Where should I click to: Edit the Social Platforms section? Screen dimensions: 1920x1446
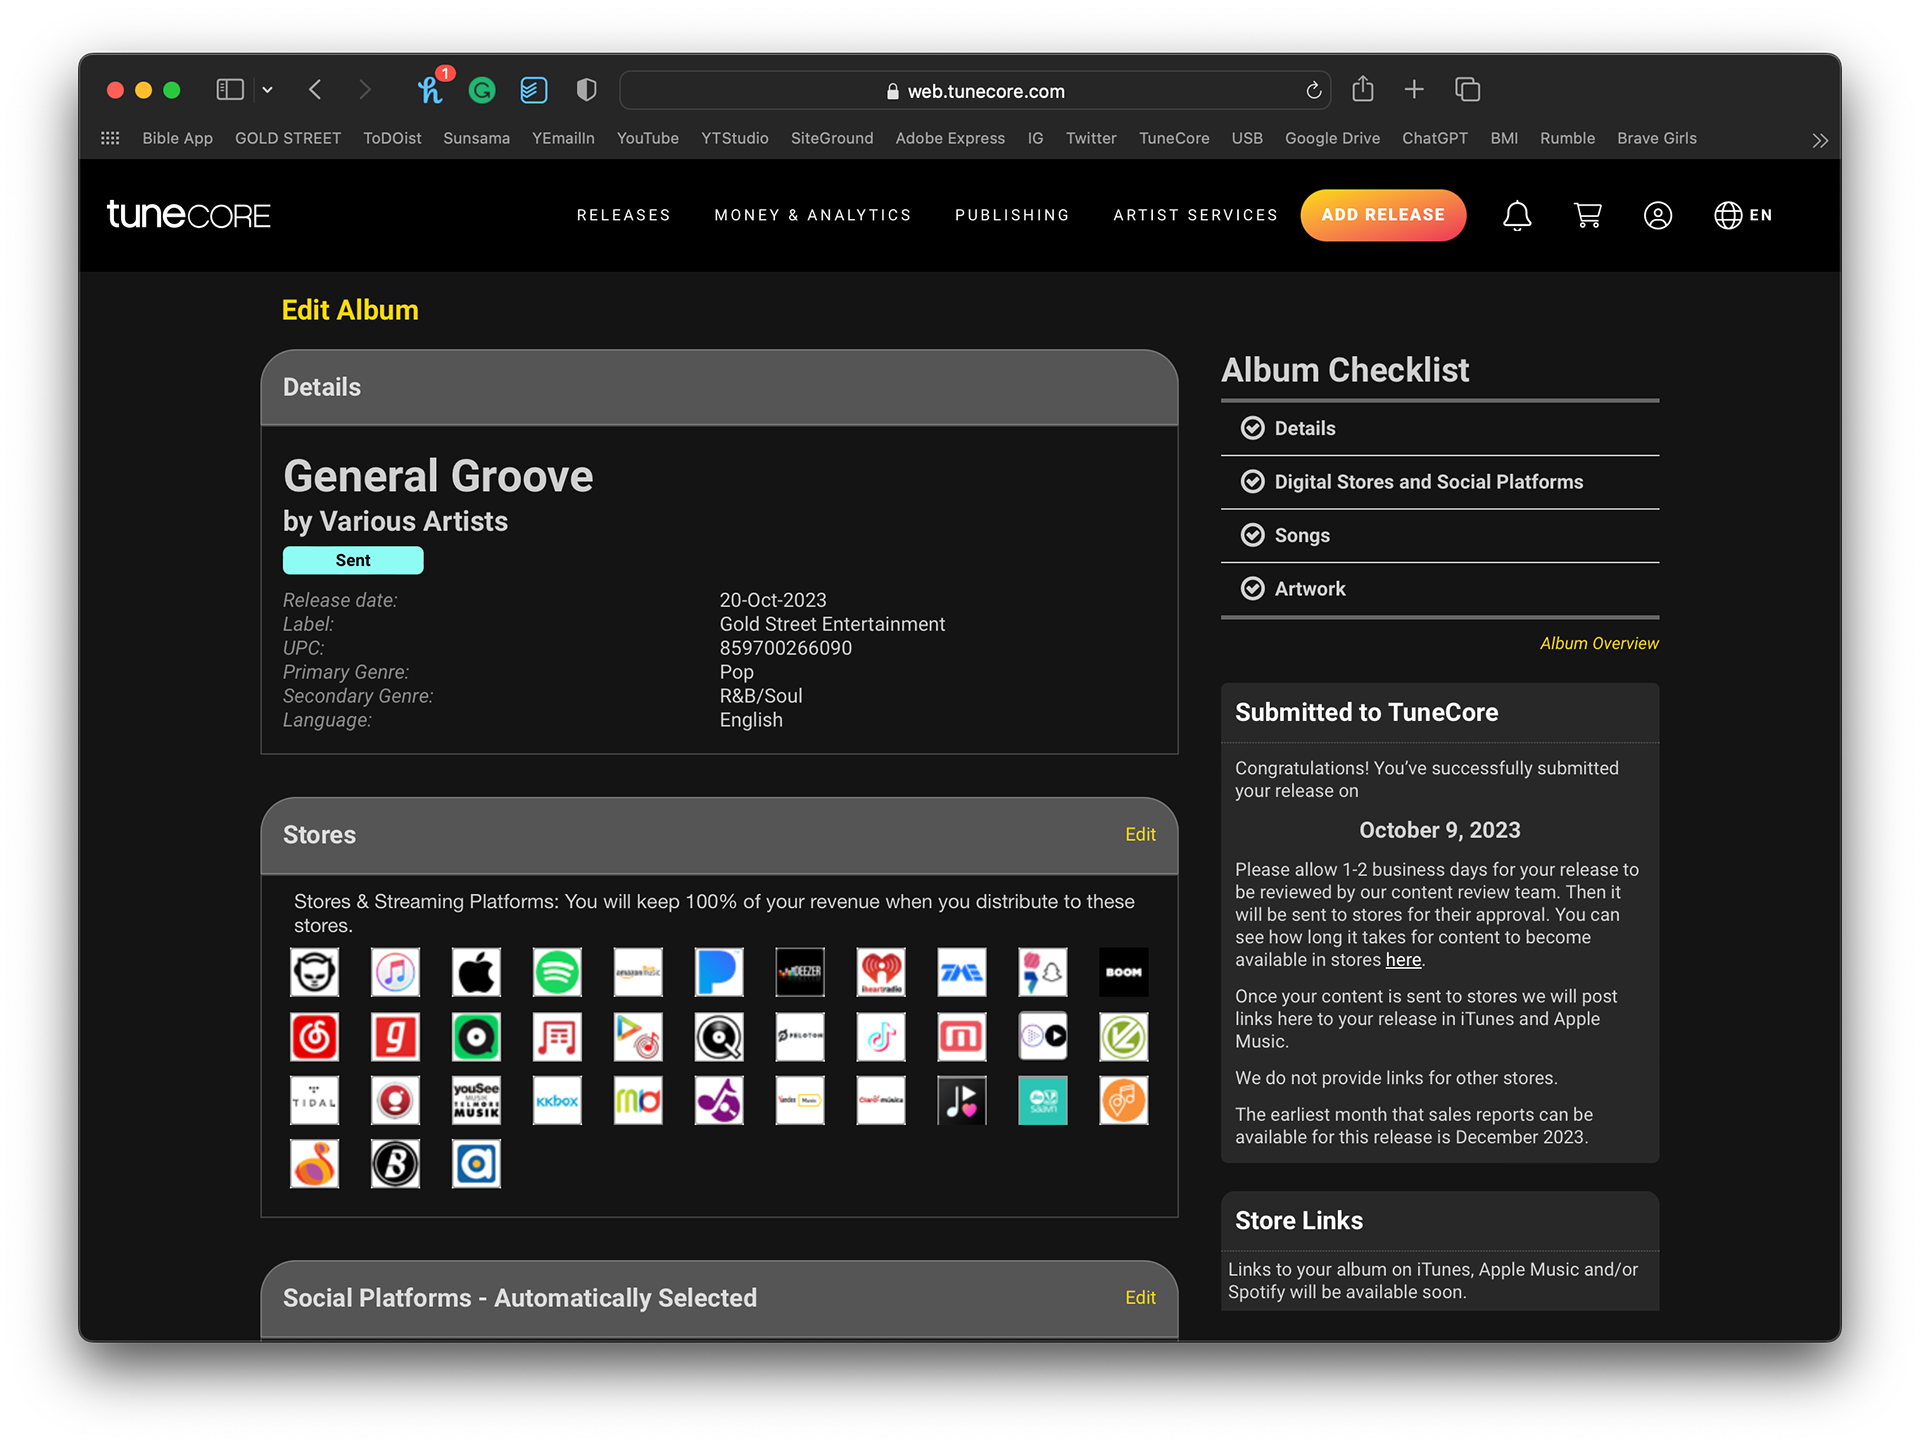point(1140,1297)
